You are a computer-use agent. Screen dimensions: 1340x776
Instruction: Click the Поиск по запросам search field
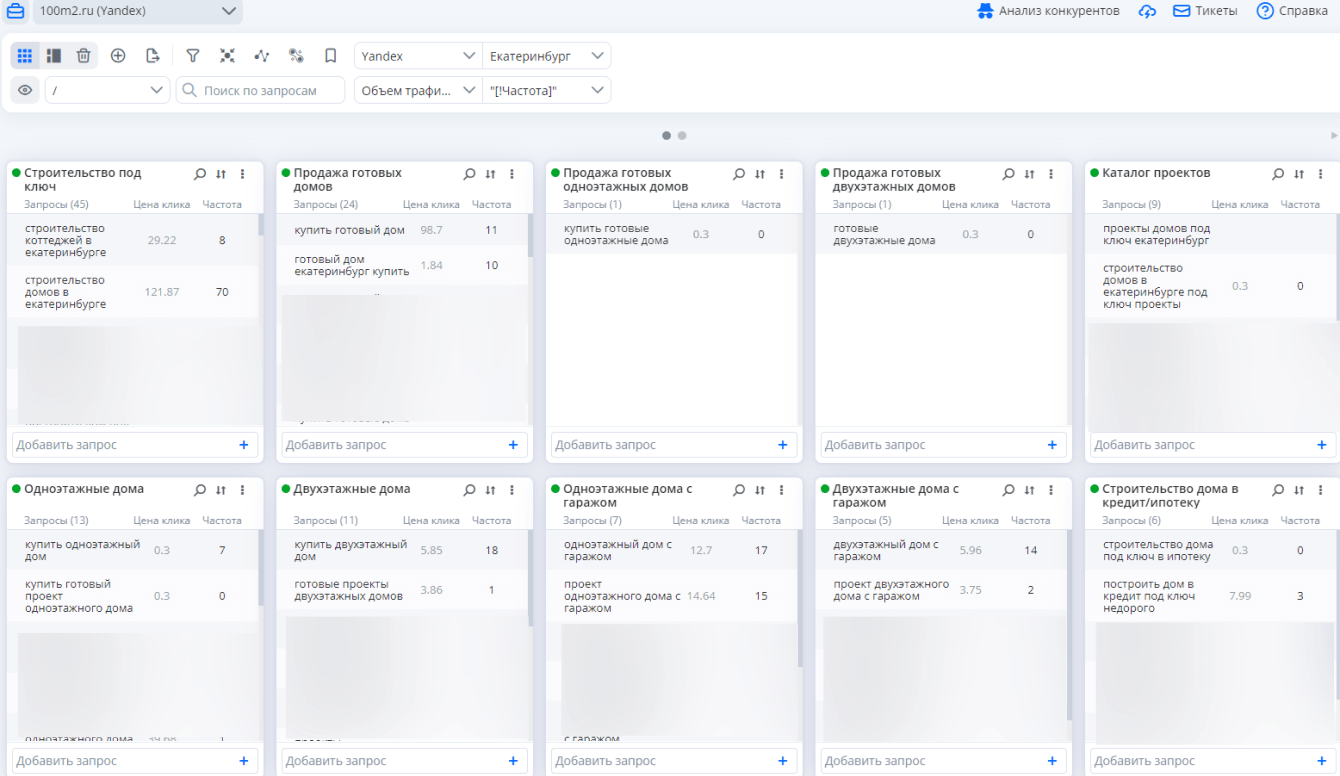pos(260,90)
